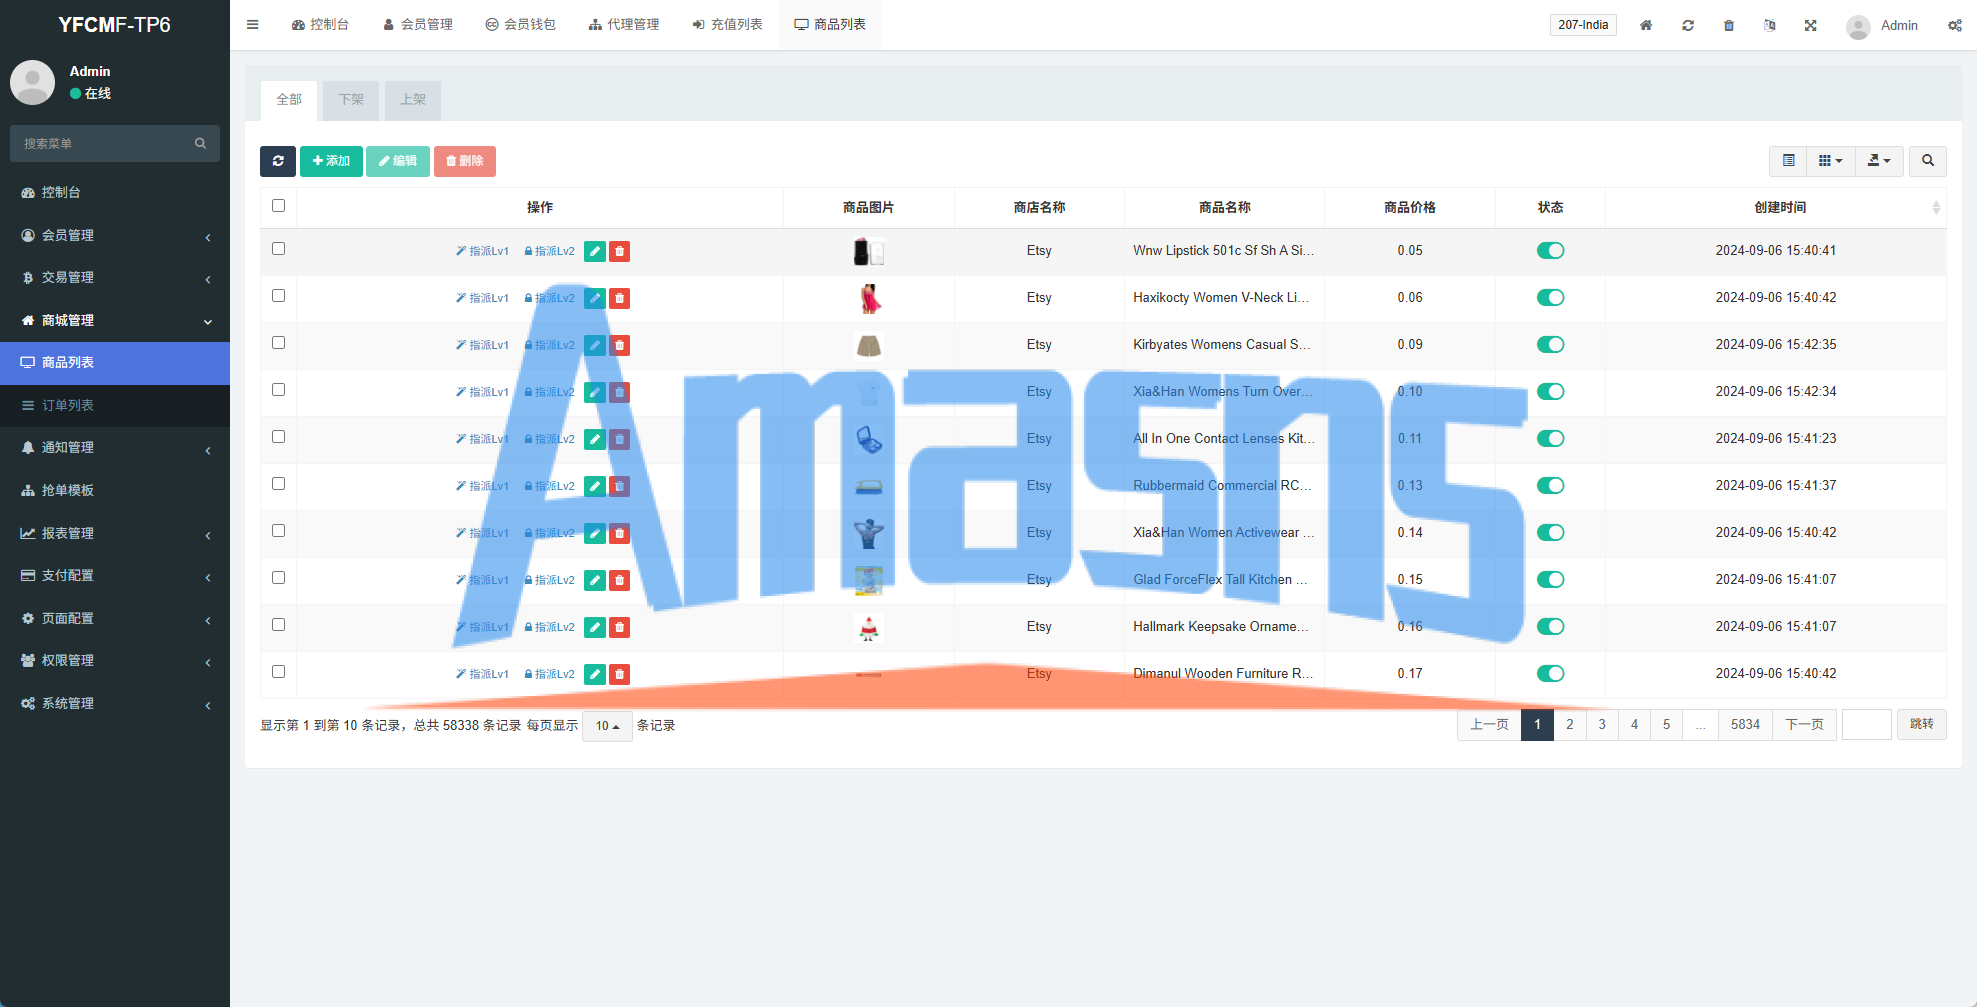Open 充值列表 tab in top navigation
Image resolution: width=1977 pixels, height=1007 pixels.
[727, 25]
